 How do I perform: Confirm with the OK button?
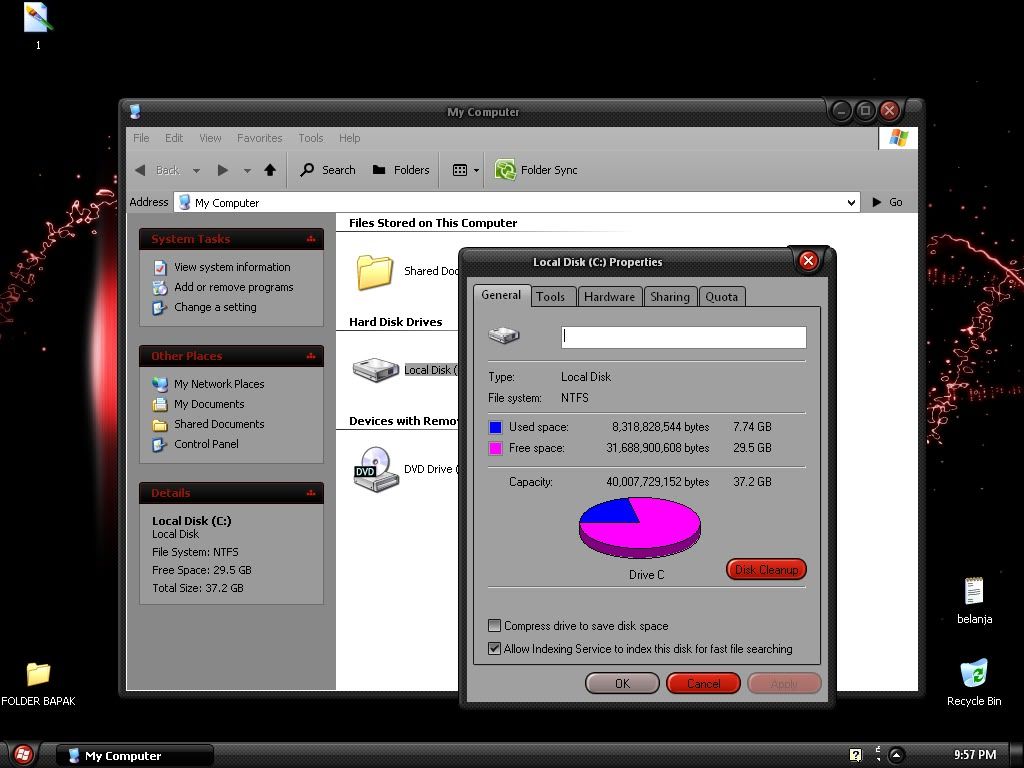click(x=622, y=683)
